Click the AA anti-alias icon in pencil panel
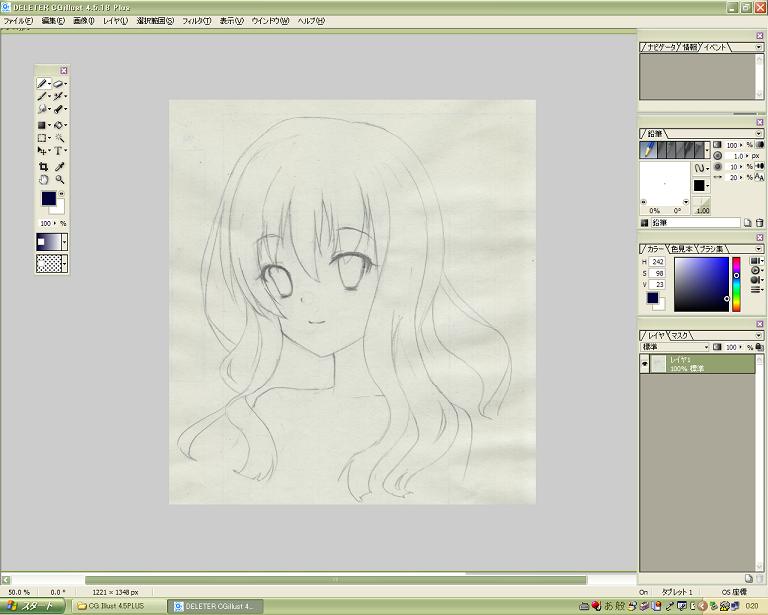Image resolution: width=768 pixels, height=615 pixels. [759, 177]
